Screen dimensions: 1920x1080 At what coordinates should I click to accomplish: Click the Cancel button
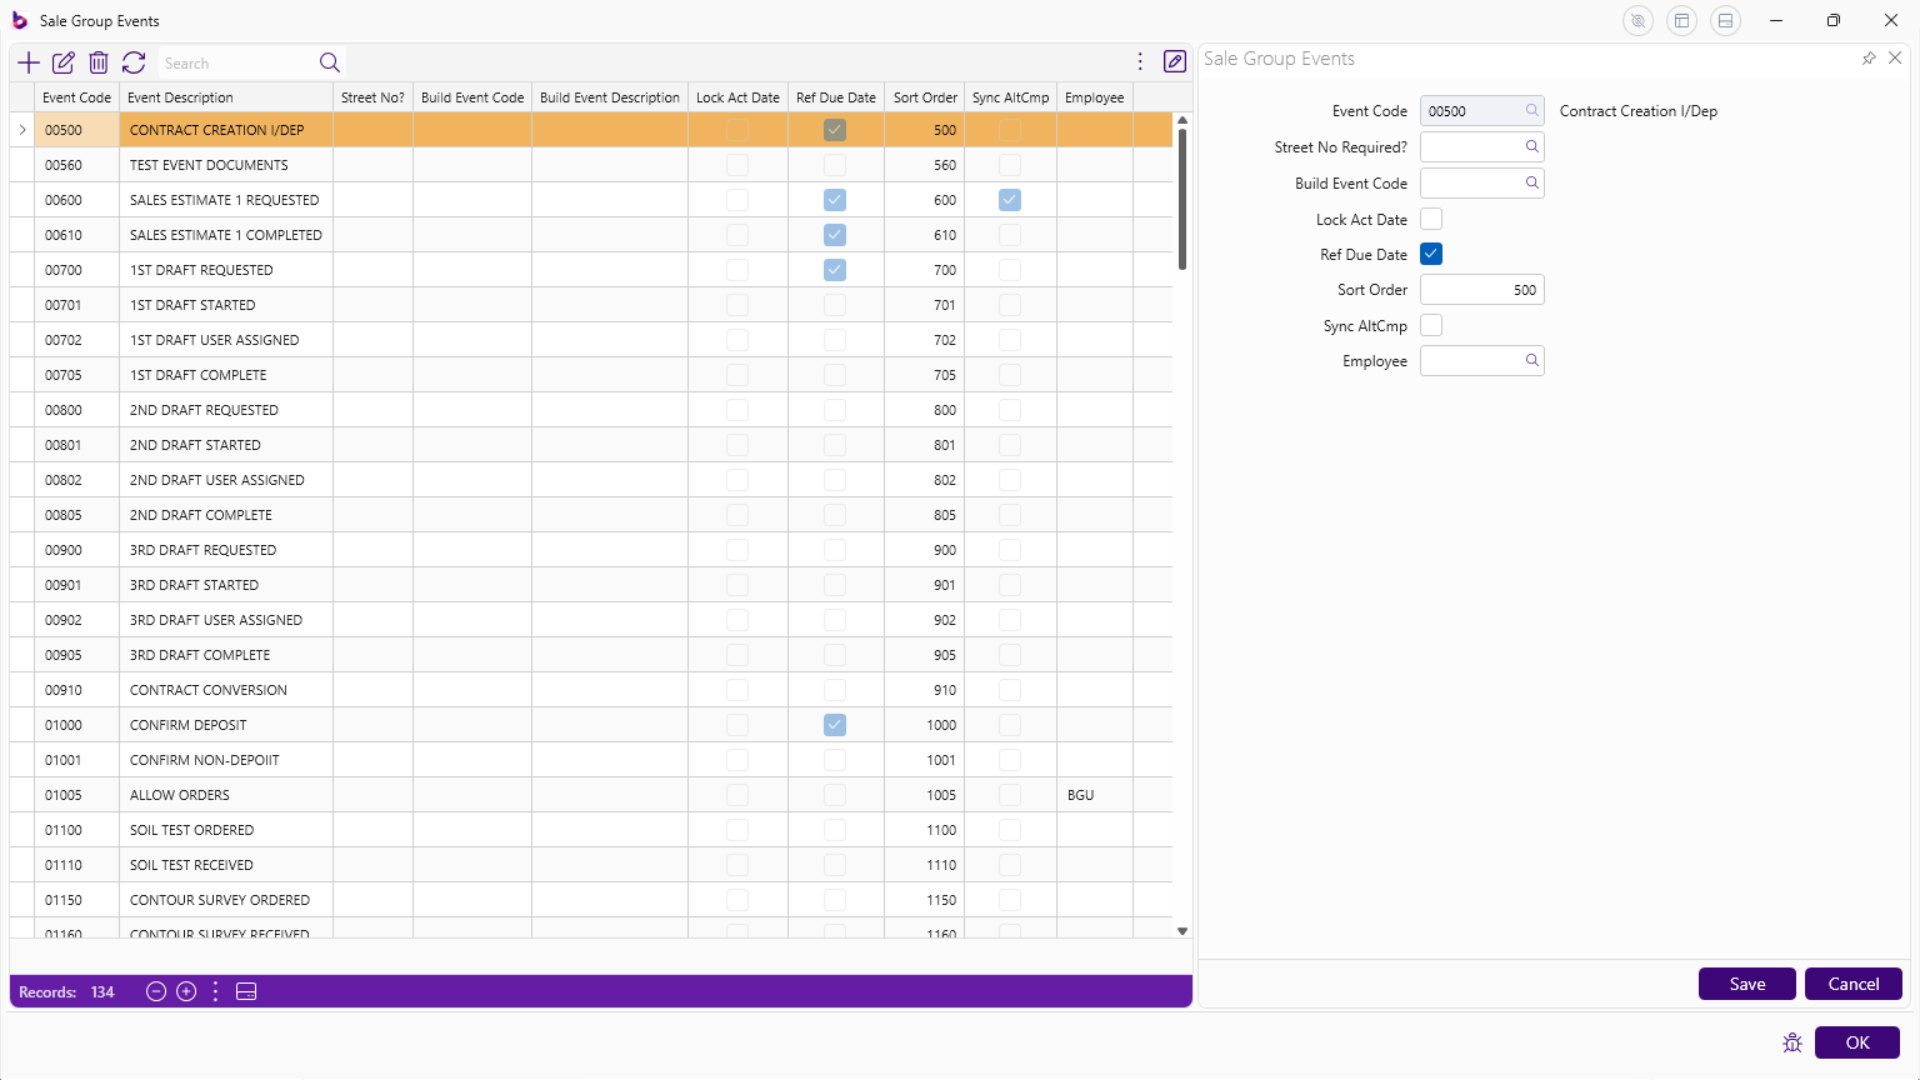click(1853, 984)
